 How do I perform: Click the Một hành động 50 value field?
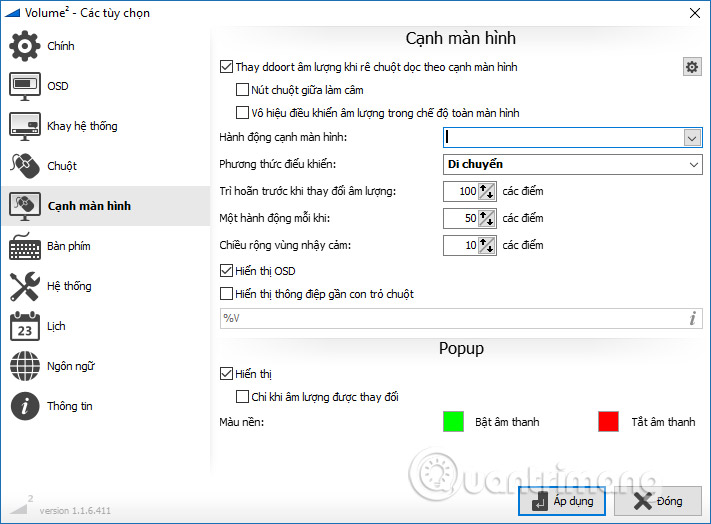[x=461, y=218]
